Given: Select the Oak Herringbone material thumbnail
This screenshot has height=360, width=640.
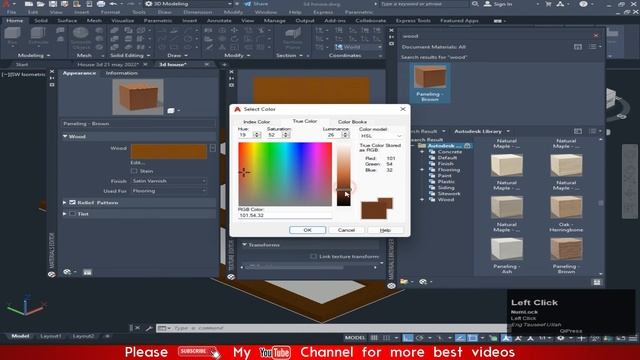Looking at the screenshot, I should click(566, 207).
